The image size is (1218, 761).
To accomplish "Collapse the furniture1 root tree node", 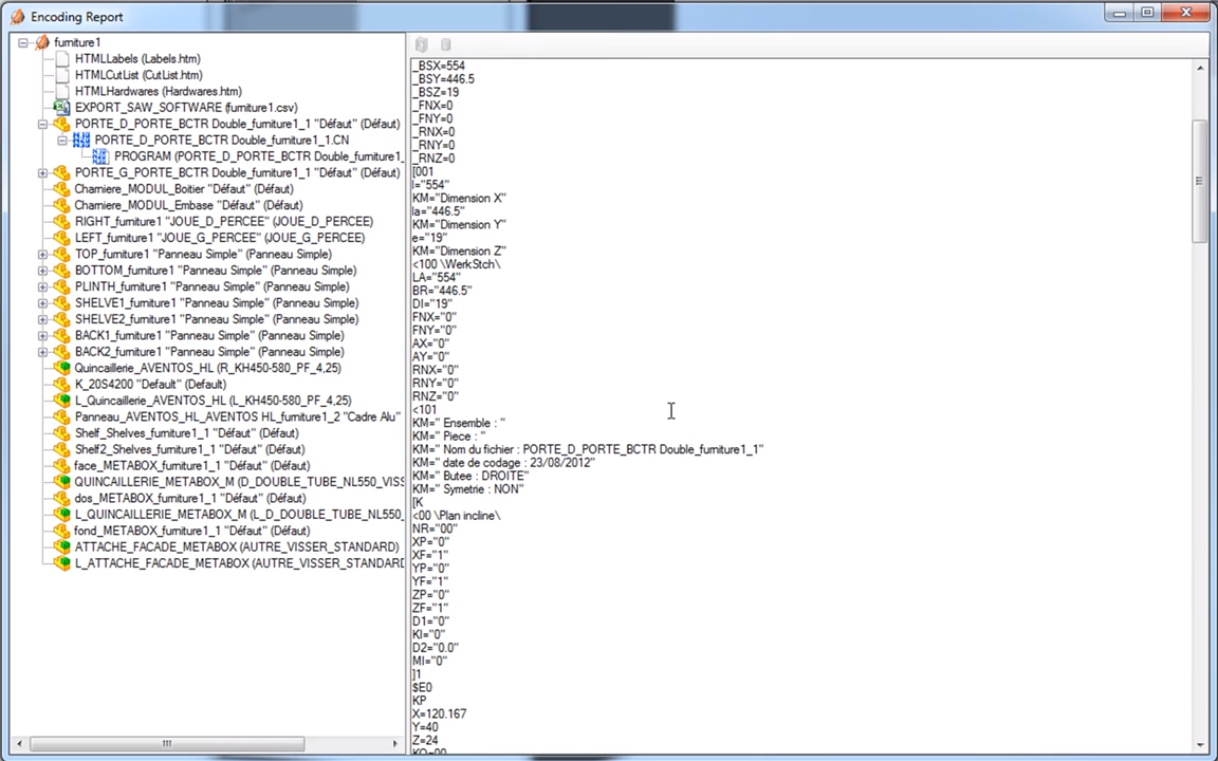I will [x=23, y=43].
